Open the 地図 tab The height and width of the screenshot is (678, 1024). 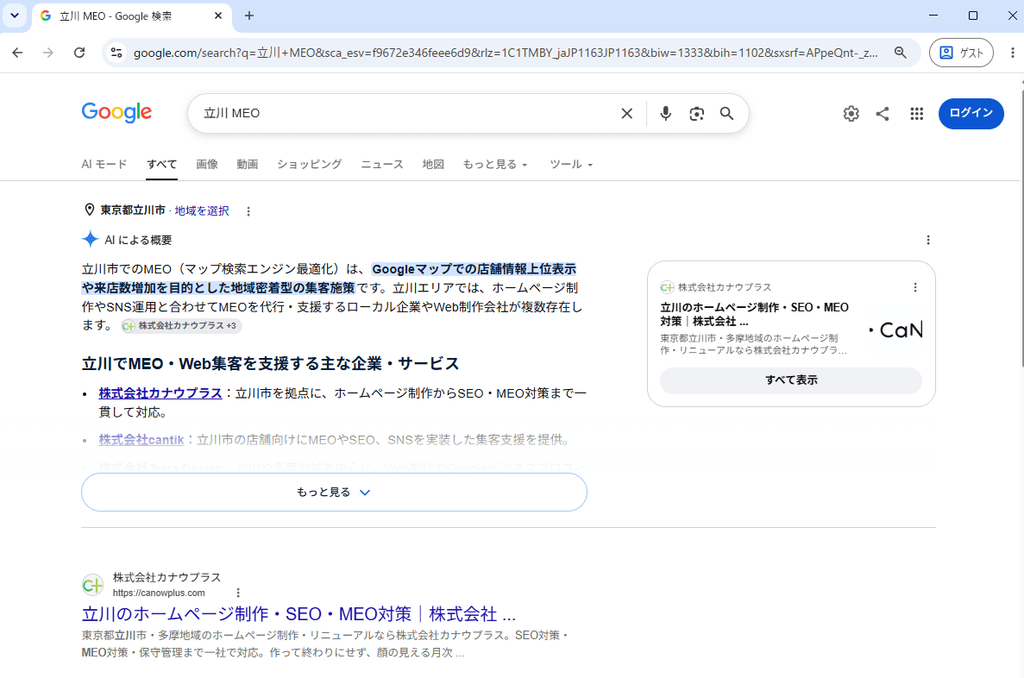pyautogui.click(x=433, y=164)
